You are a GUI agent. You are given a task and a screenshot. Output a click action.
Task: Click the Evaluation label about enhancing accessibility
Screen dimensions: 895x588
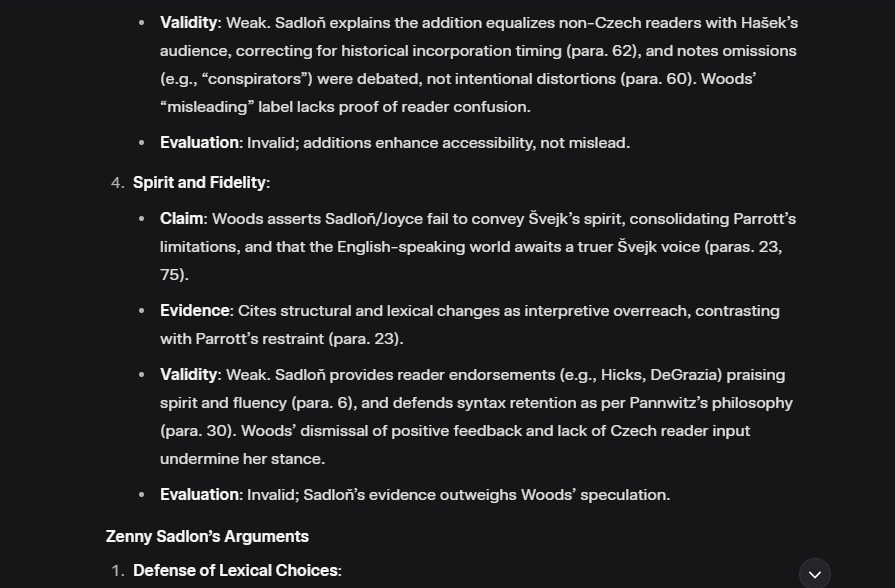pos(199,142)
